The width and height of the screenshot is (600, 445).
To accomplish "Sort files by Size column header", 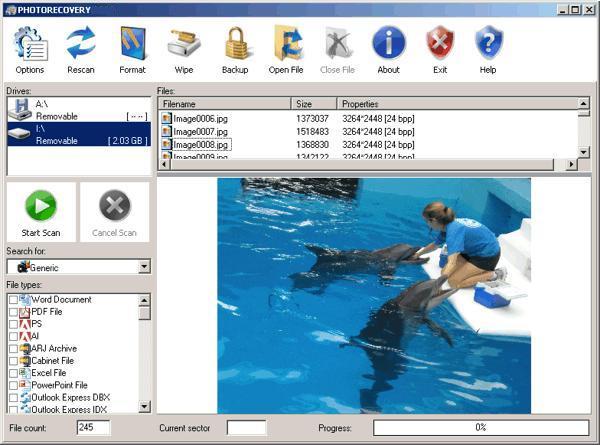I will 314,104.
